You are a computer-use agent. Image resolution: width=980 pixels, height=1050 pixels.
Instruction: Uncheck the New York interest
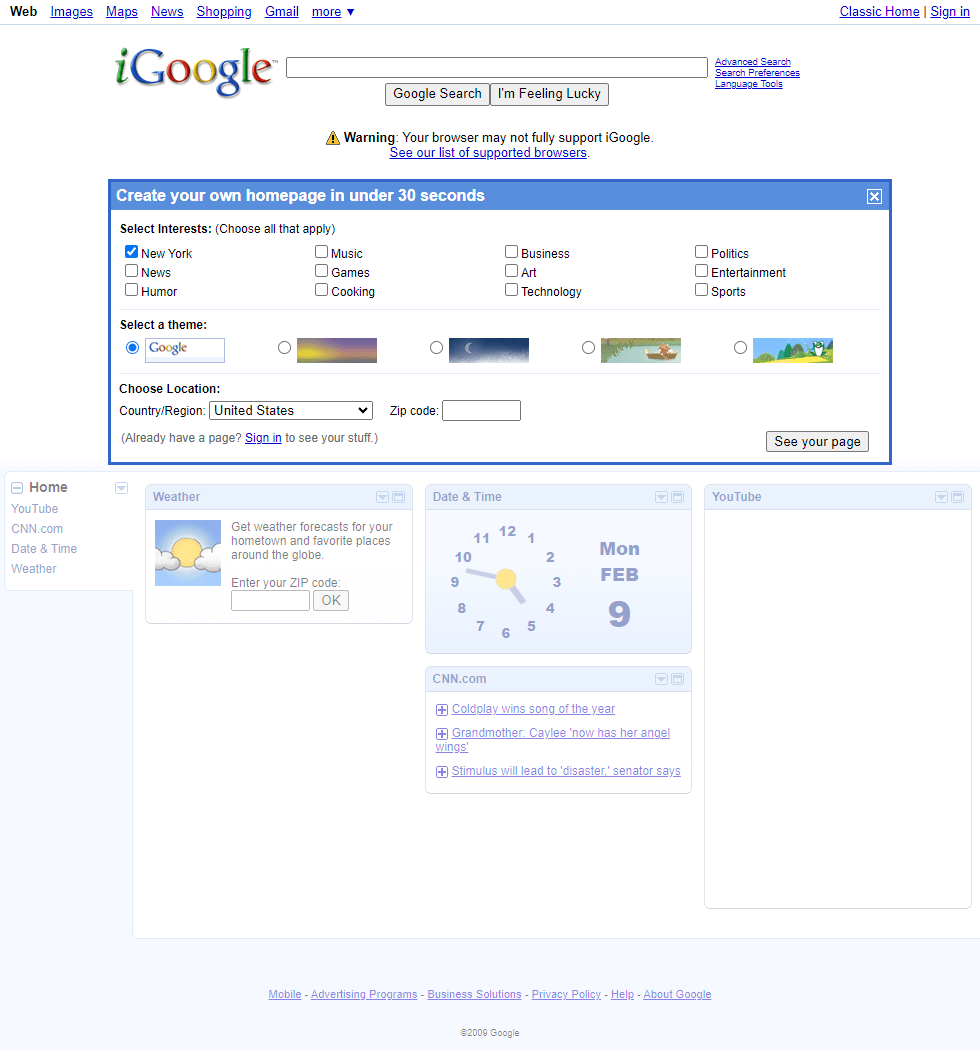tap(131, 252)
